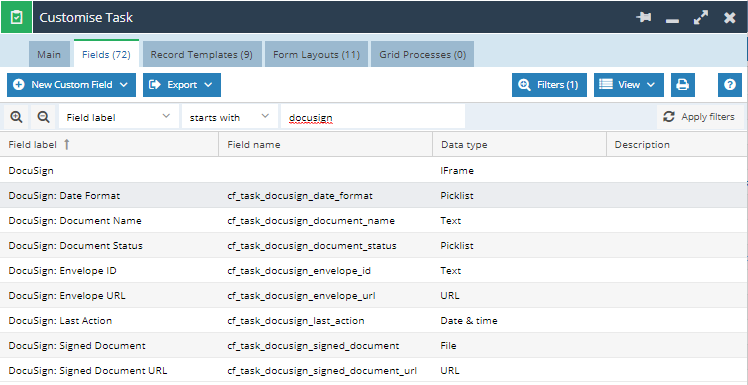Open the View dropdown menu

628,85
